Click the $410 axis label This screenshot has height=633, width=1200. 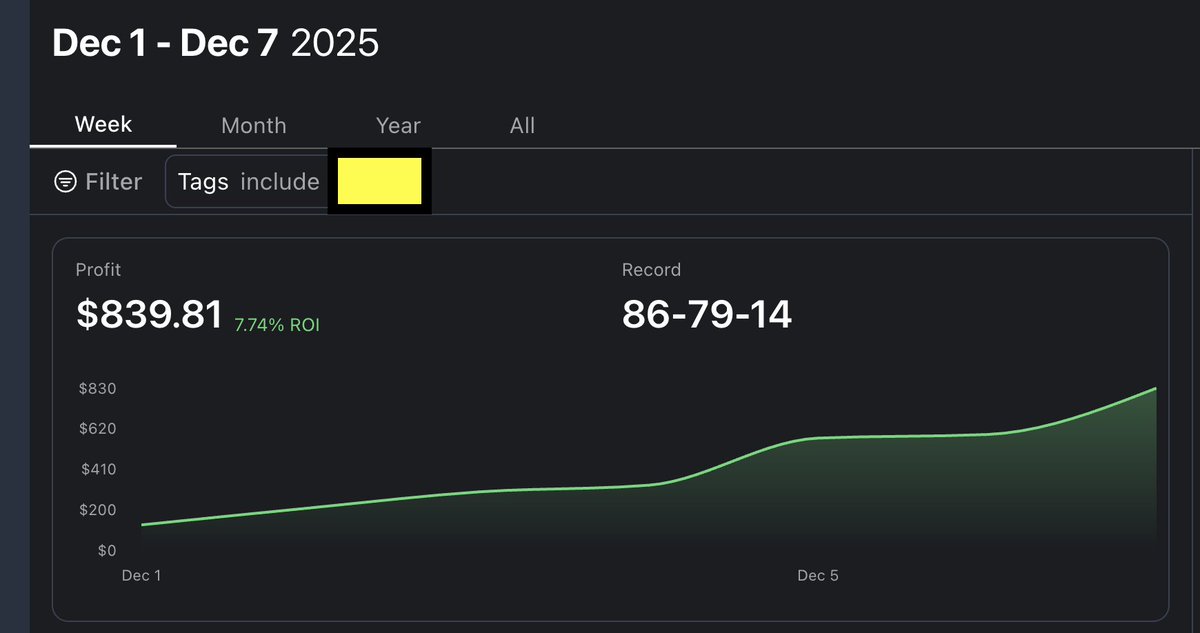[97, 469]
